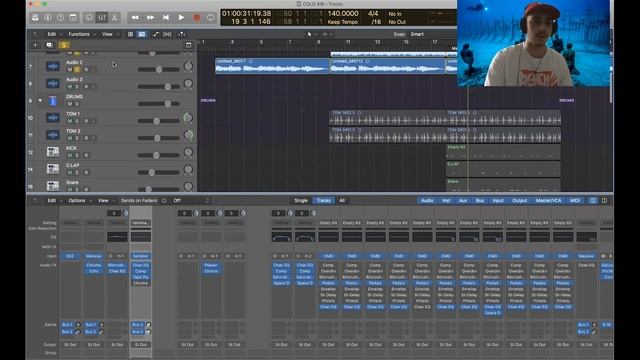Click the TOM 1 track waveform icon
Image resolution: width=640 pixels, height=360 pixels.
pos(53,118)
